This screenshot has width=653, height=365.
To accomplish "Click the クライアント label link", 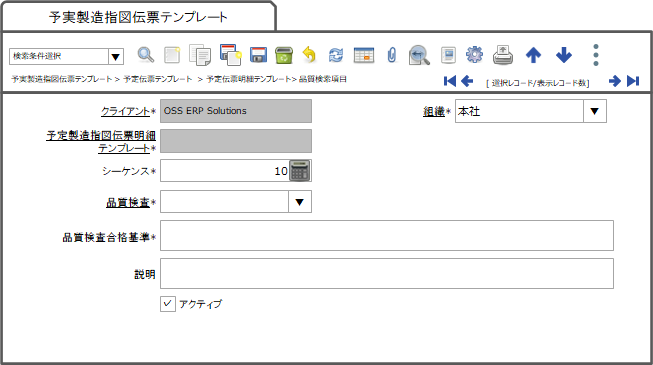I will pyautogui.click(x=125, y=111).
